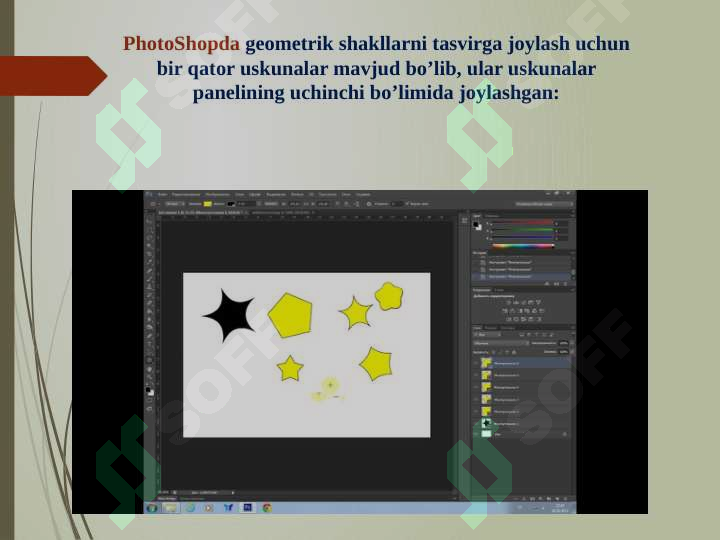
Task: Click the collapsed panel icon beside the Color panel
Action: tap(464, 221)
